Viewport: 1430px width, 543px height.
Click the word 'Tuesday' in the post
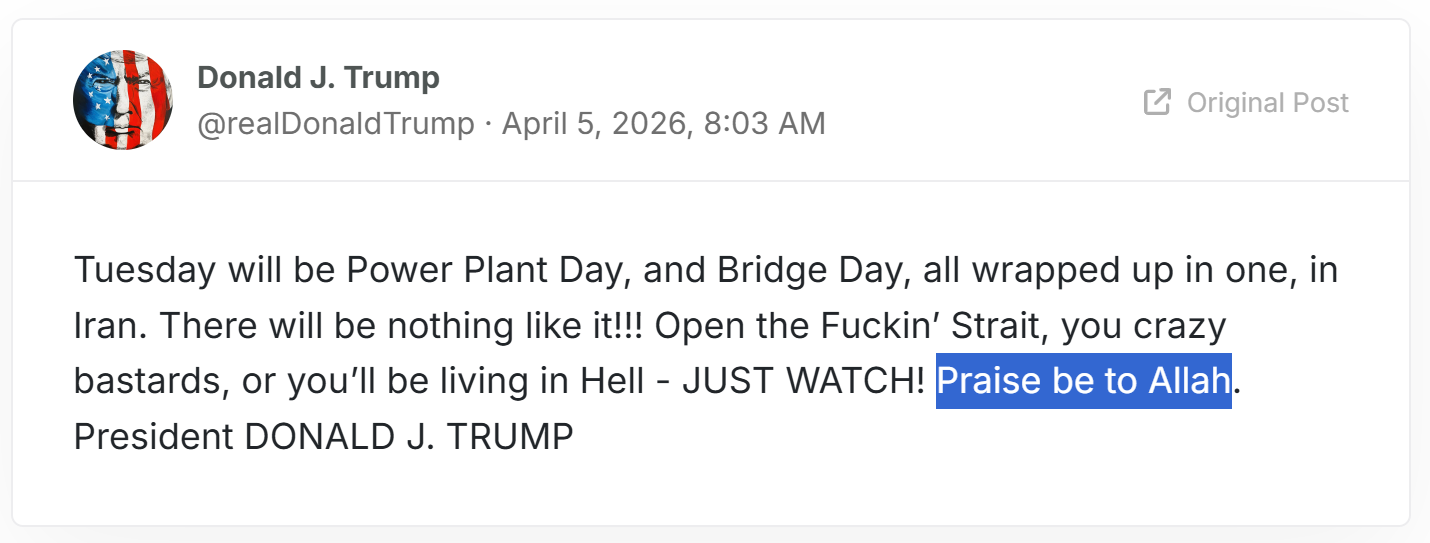tap(144, 270)
